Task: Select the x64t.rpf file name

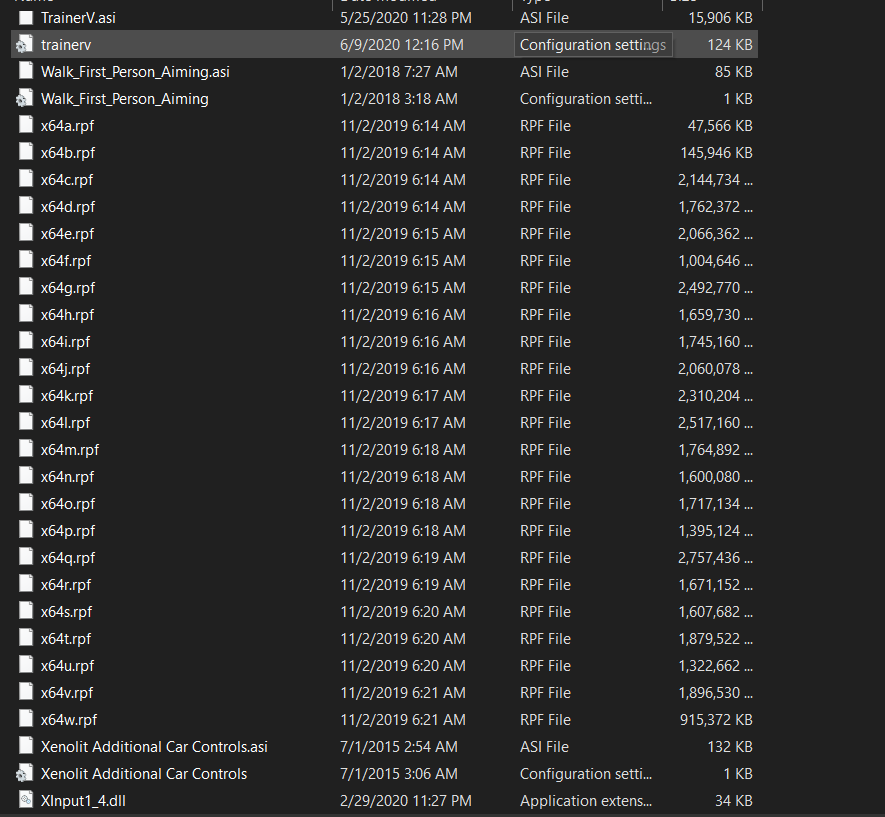Action: (65, 639)
